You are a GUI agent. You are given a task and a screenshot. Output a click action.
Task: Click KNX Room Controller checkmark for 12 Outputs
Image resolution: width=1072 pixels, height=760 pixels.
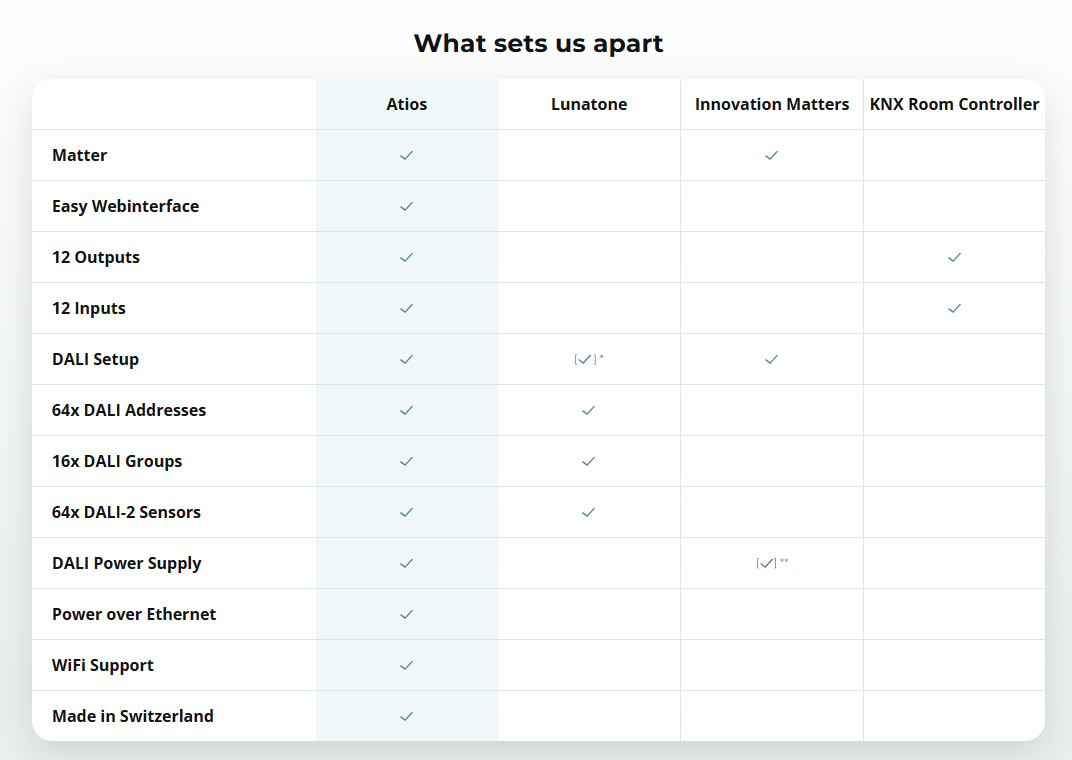click(x=954, y=257)
